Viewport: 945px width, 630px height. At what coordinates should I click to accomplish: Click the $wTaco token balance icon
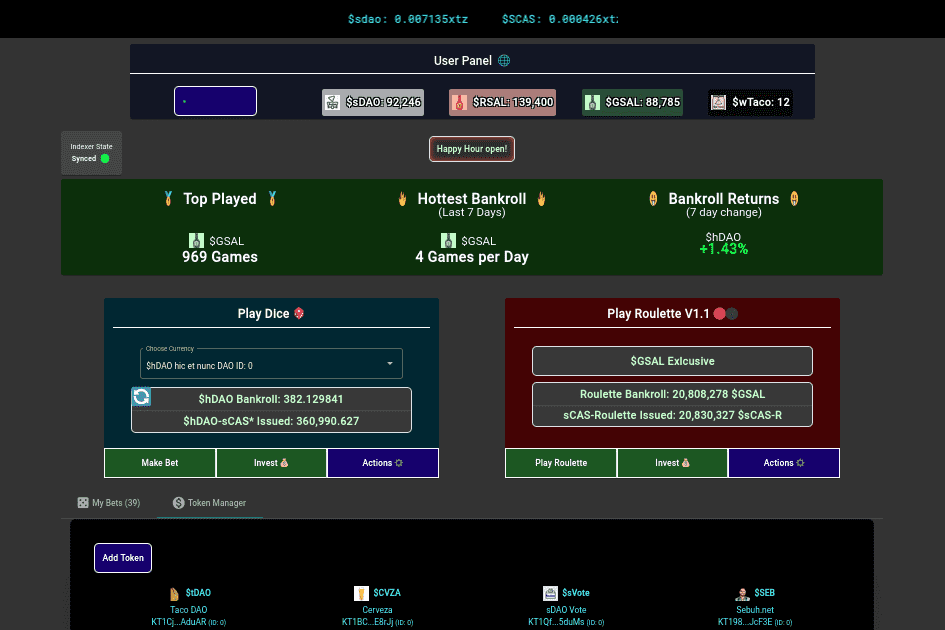718,102
